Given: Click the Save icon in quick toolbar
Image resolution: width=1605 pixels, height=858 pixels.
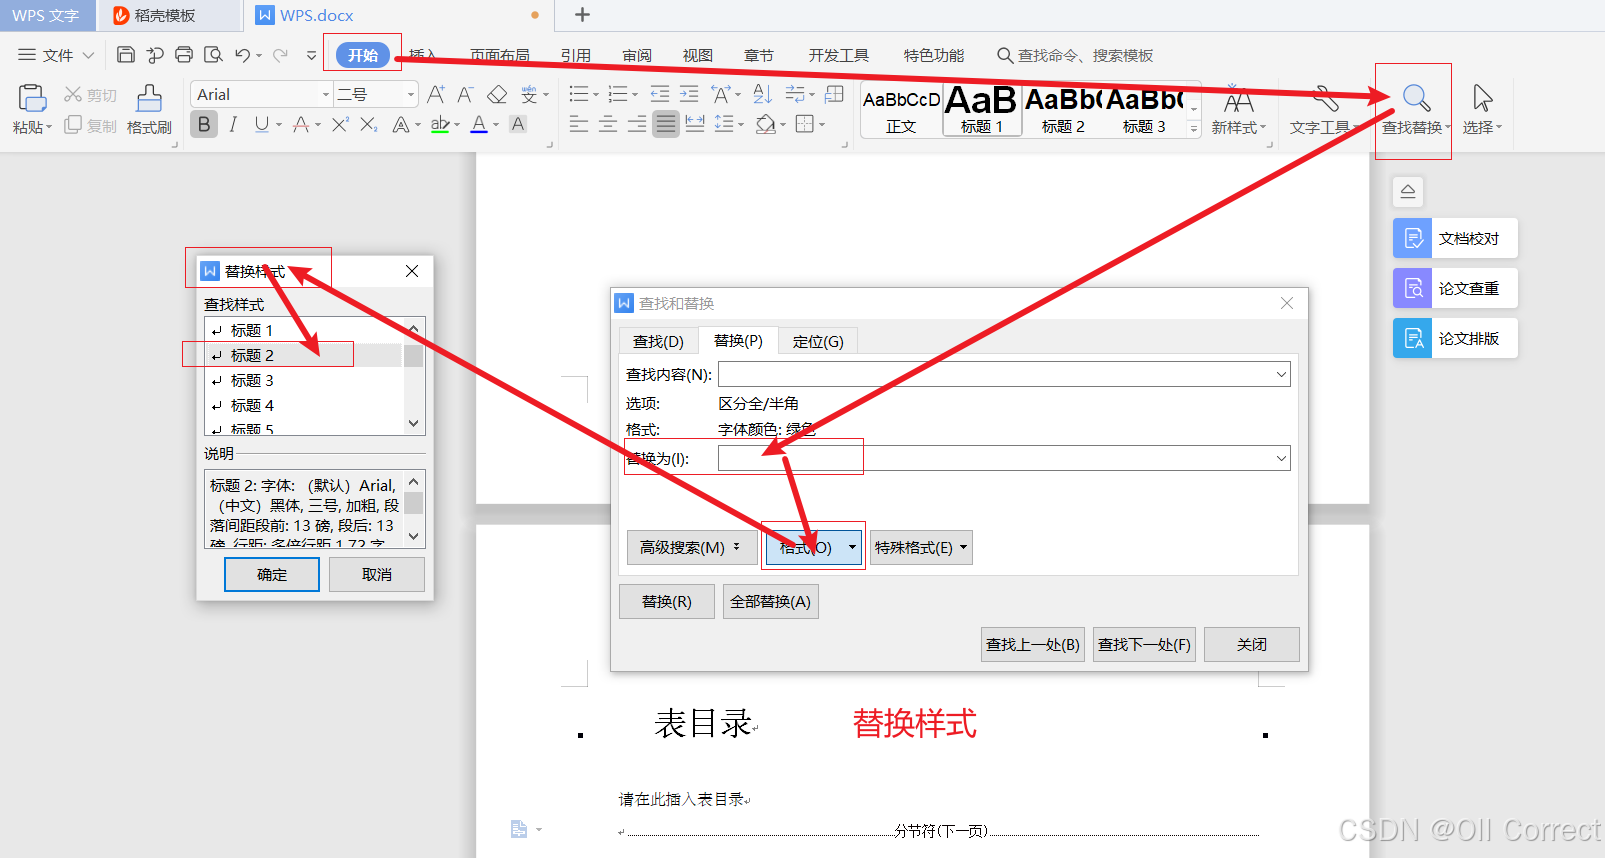Looking at the screenshot, I should (x=126, y=55).
